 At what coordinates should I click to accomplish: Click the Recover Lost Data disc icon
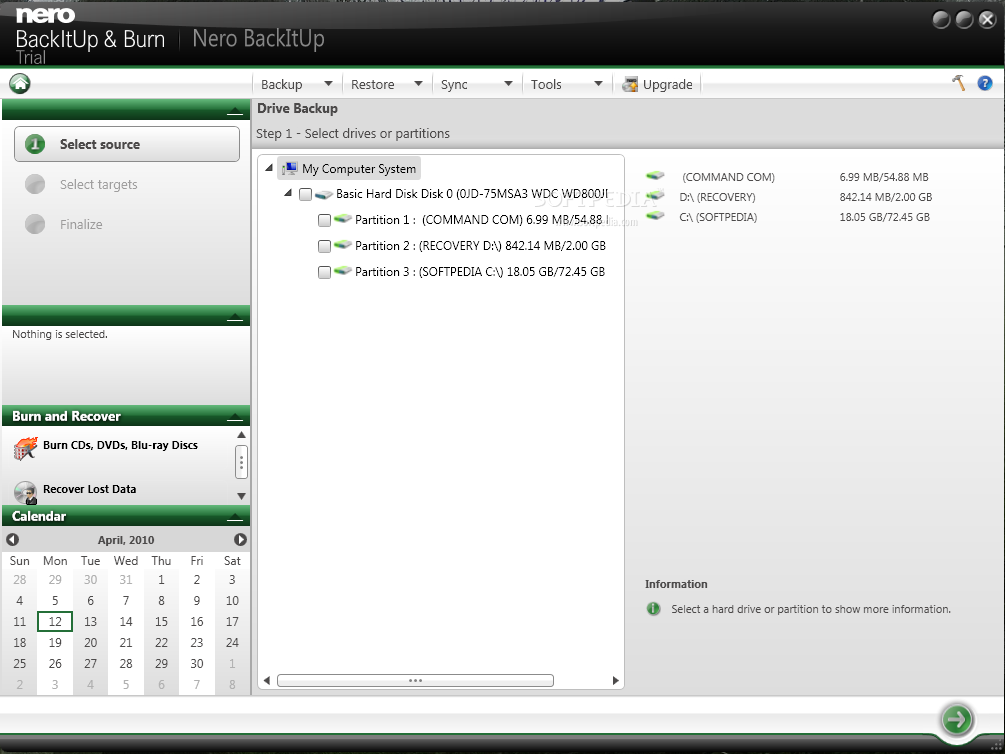[x=26, y=492]
